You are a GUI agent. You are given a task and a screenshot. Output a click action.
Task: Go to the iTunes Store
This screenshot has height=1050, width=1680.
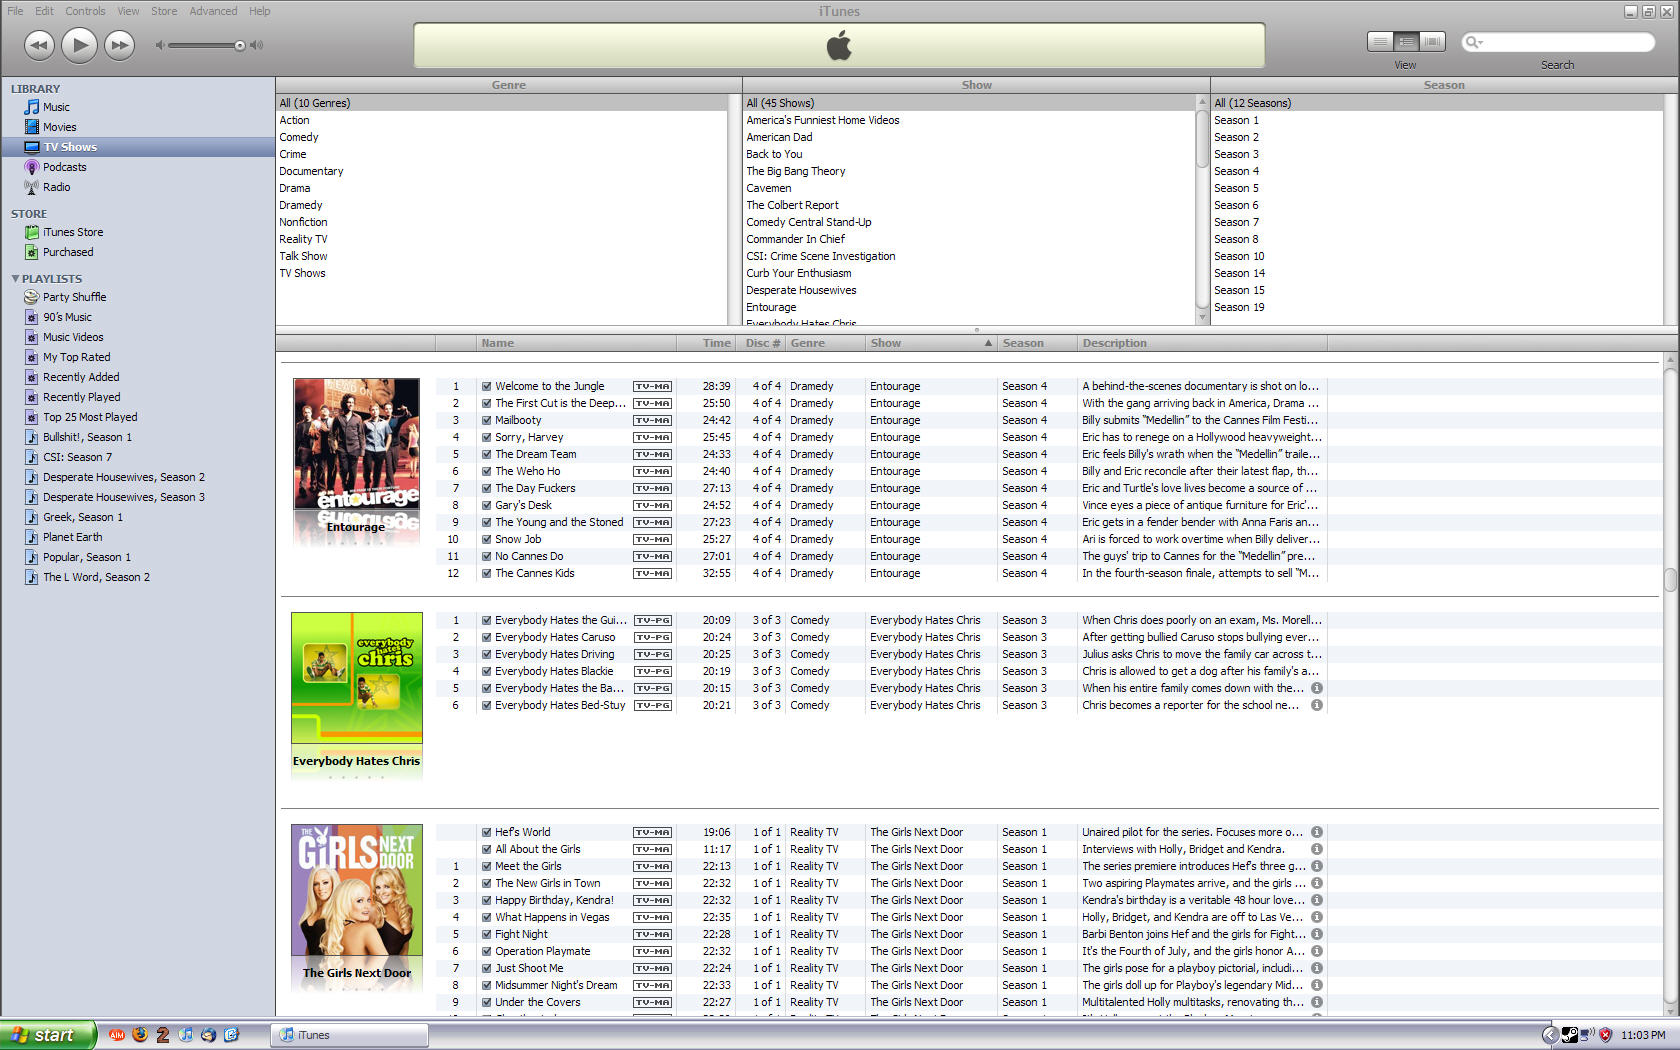pos(72,232)
